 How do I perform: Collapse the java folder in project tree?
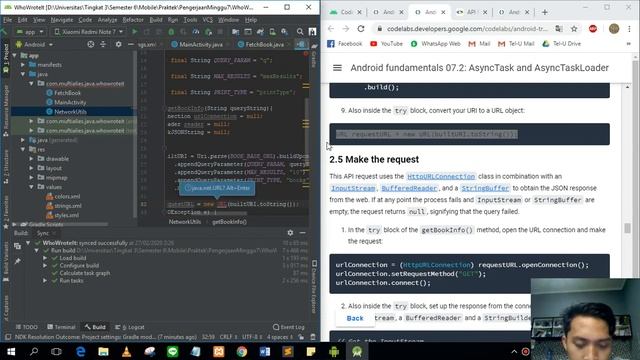click(x=23, y=74)
